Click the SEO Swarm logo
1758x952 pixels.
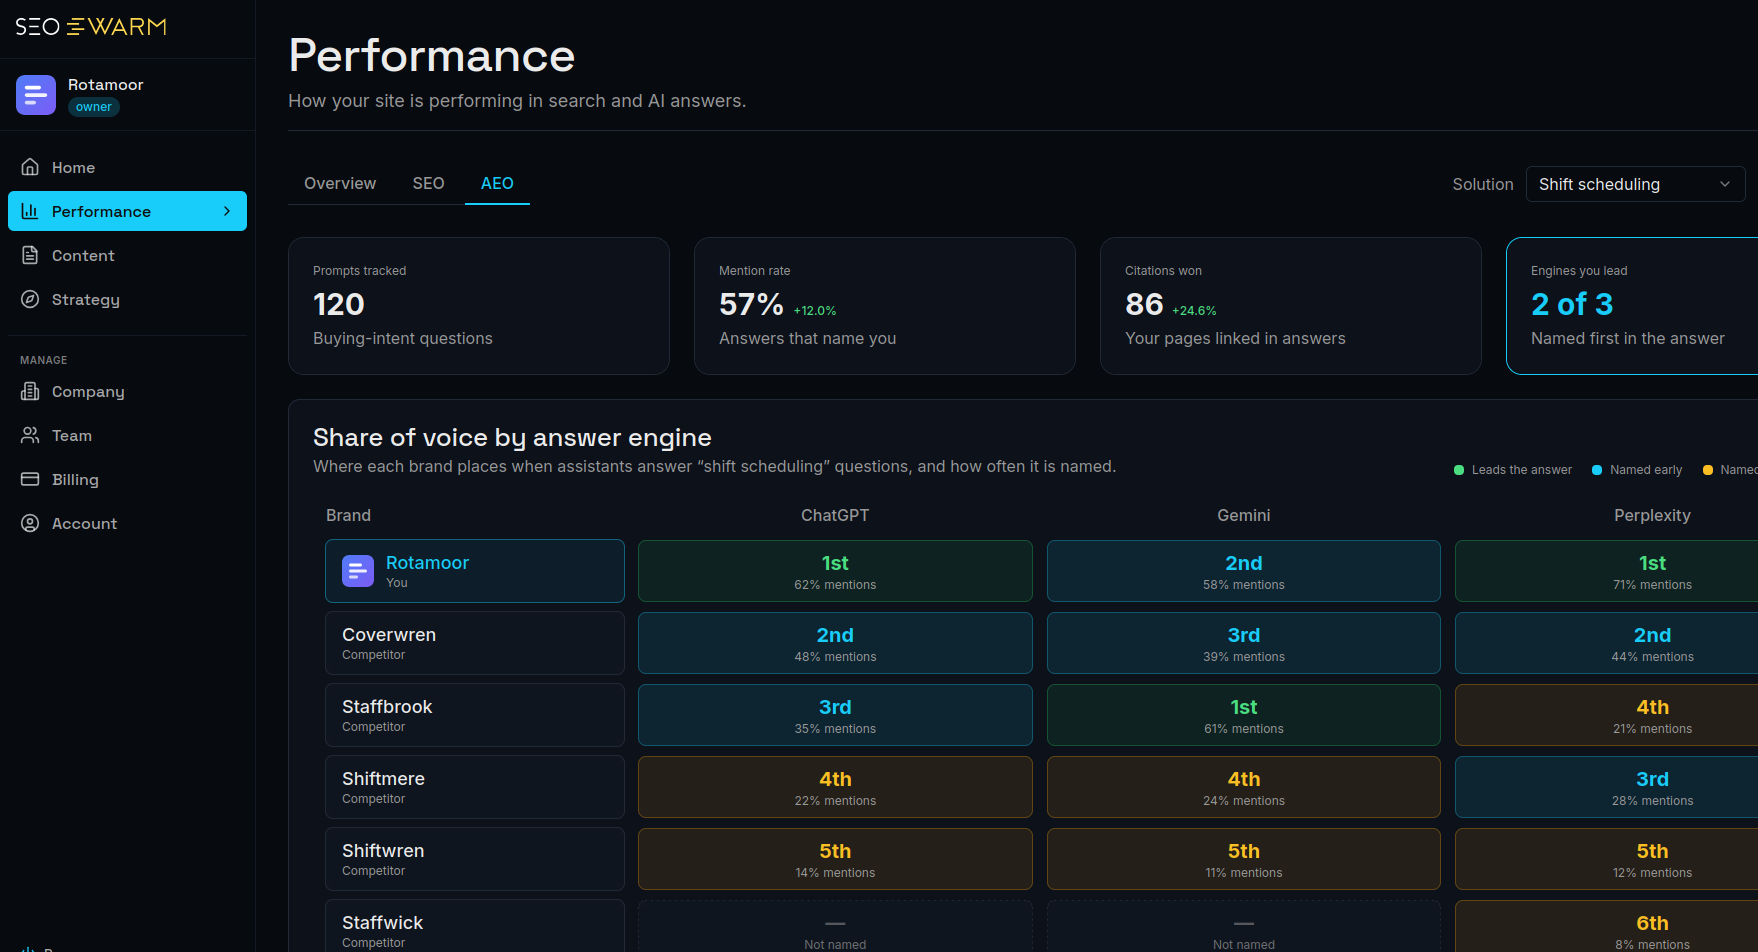[91, 27]
